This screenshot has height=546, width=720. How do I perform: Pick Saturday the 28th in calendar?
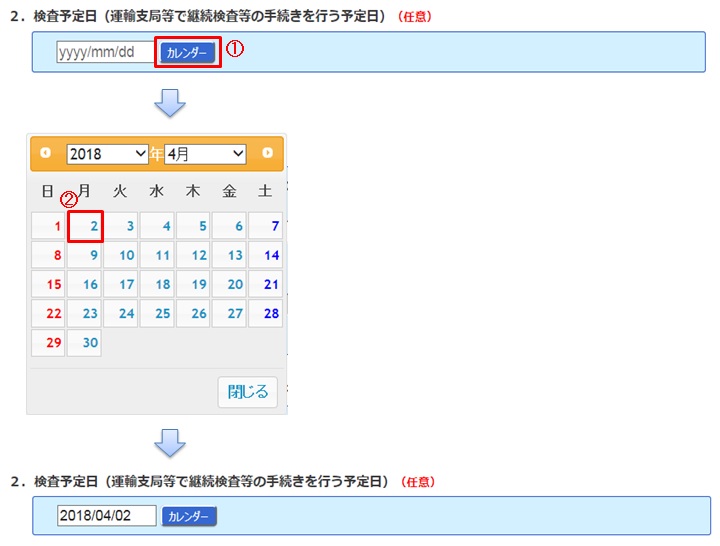click(x=266, y=314)
